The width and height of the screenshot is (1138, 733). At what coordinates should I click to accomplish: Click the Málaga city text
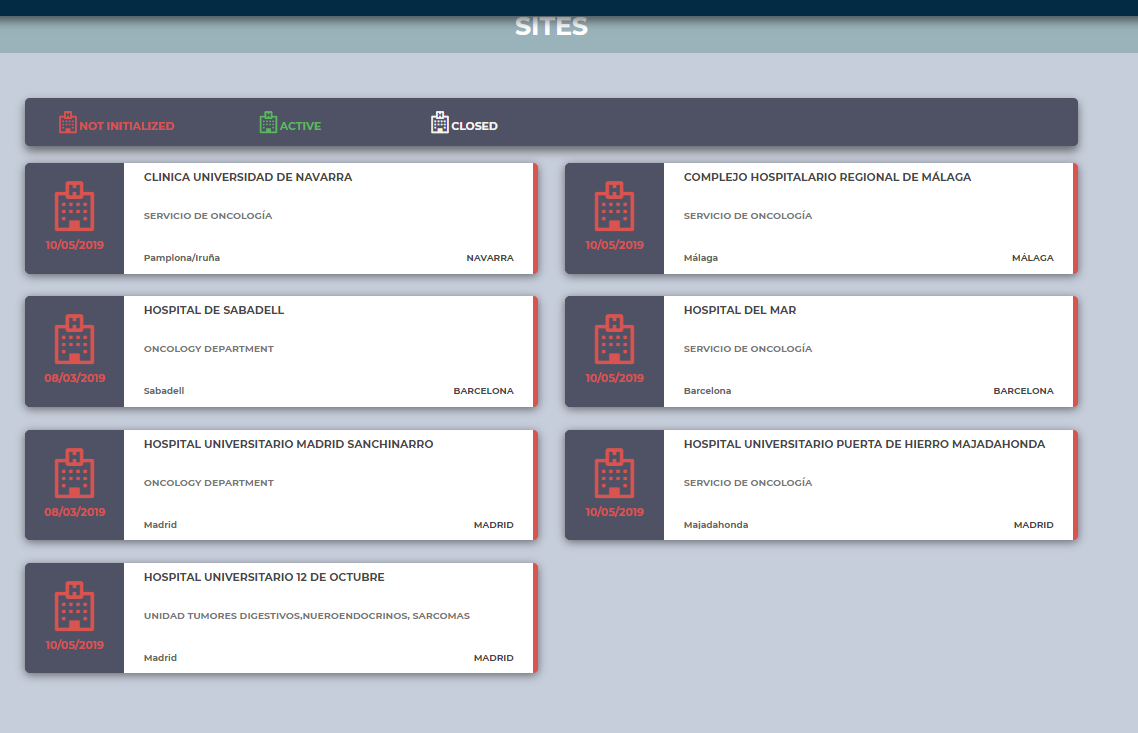coord(701,258)
